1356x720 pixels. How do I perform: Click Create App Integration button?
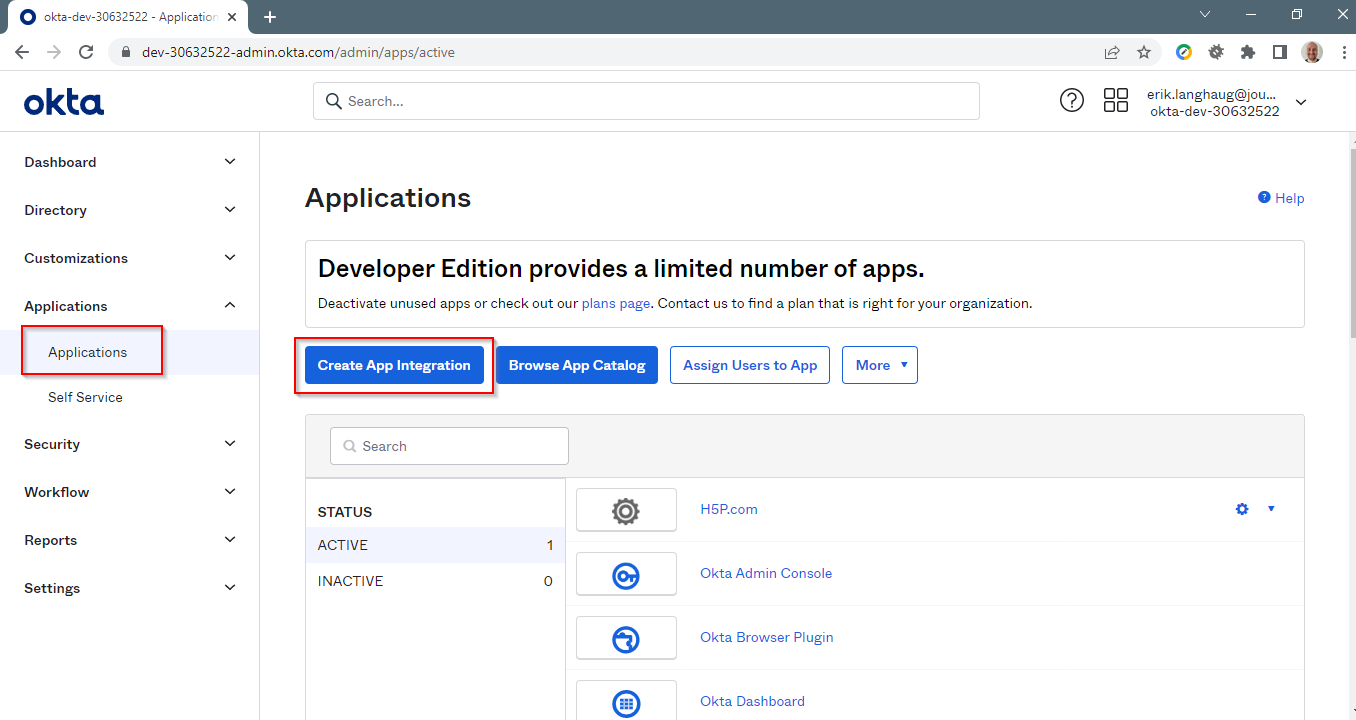[394, 365]
